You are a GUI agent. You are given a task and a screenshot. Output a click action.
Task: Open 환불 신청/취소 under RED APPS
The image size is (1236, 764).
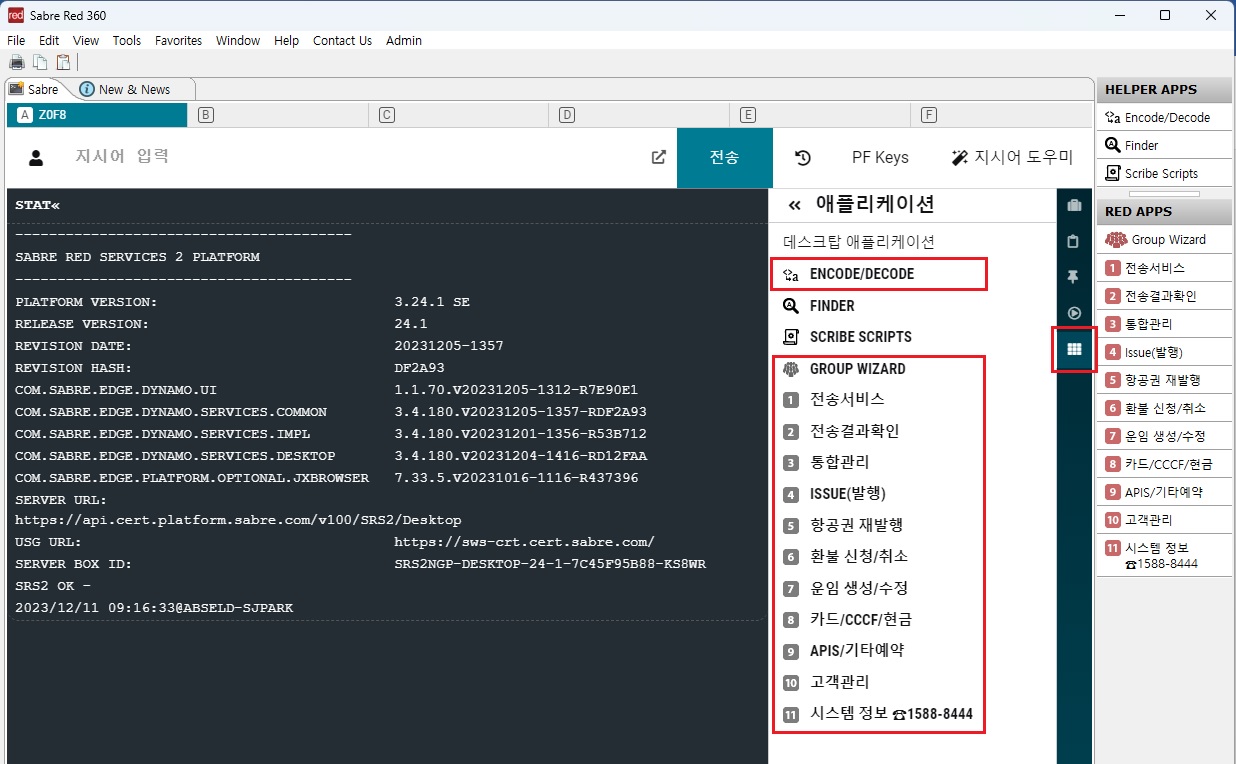click(1163, 408)
